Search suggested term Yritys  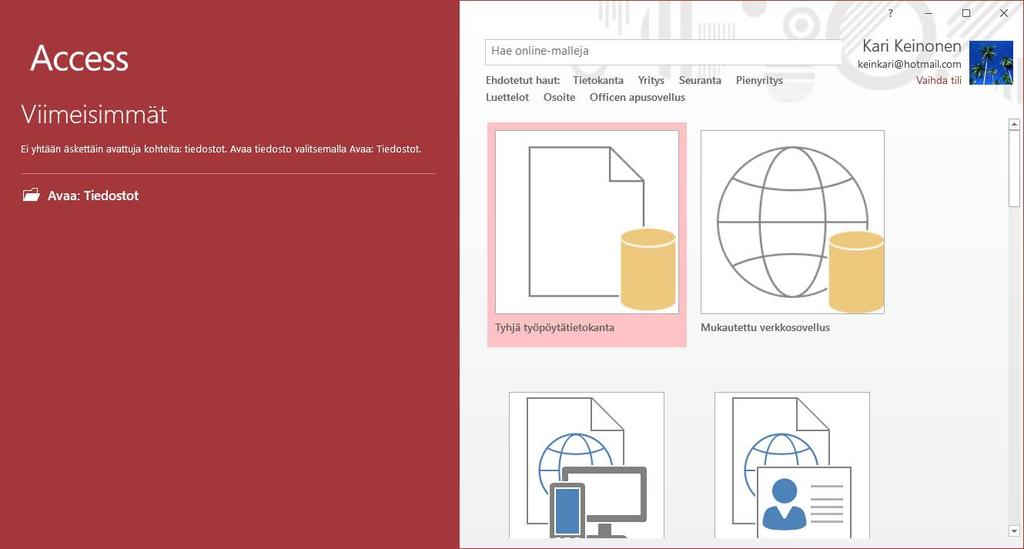651,80
